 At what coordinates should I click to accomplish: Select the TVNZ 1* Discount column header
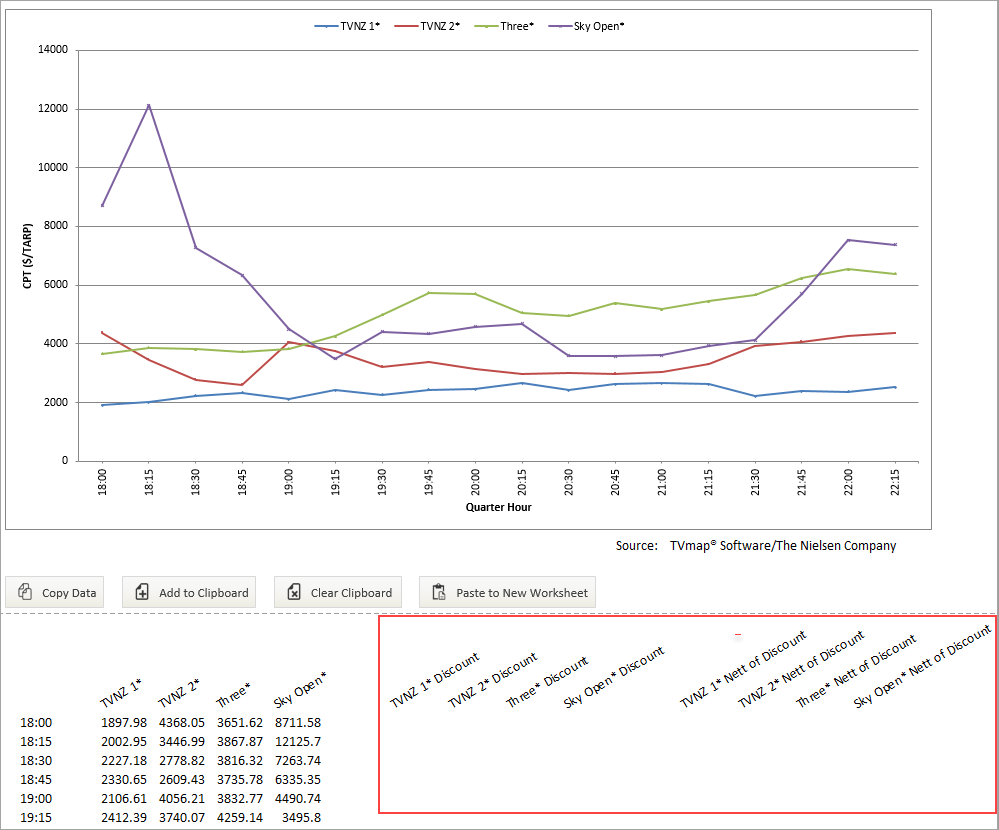pos(435,680)
